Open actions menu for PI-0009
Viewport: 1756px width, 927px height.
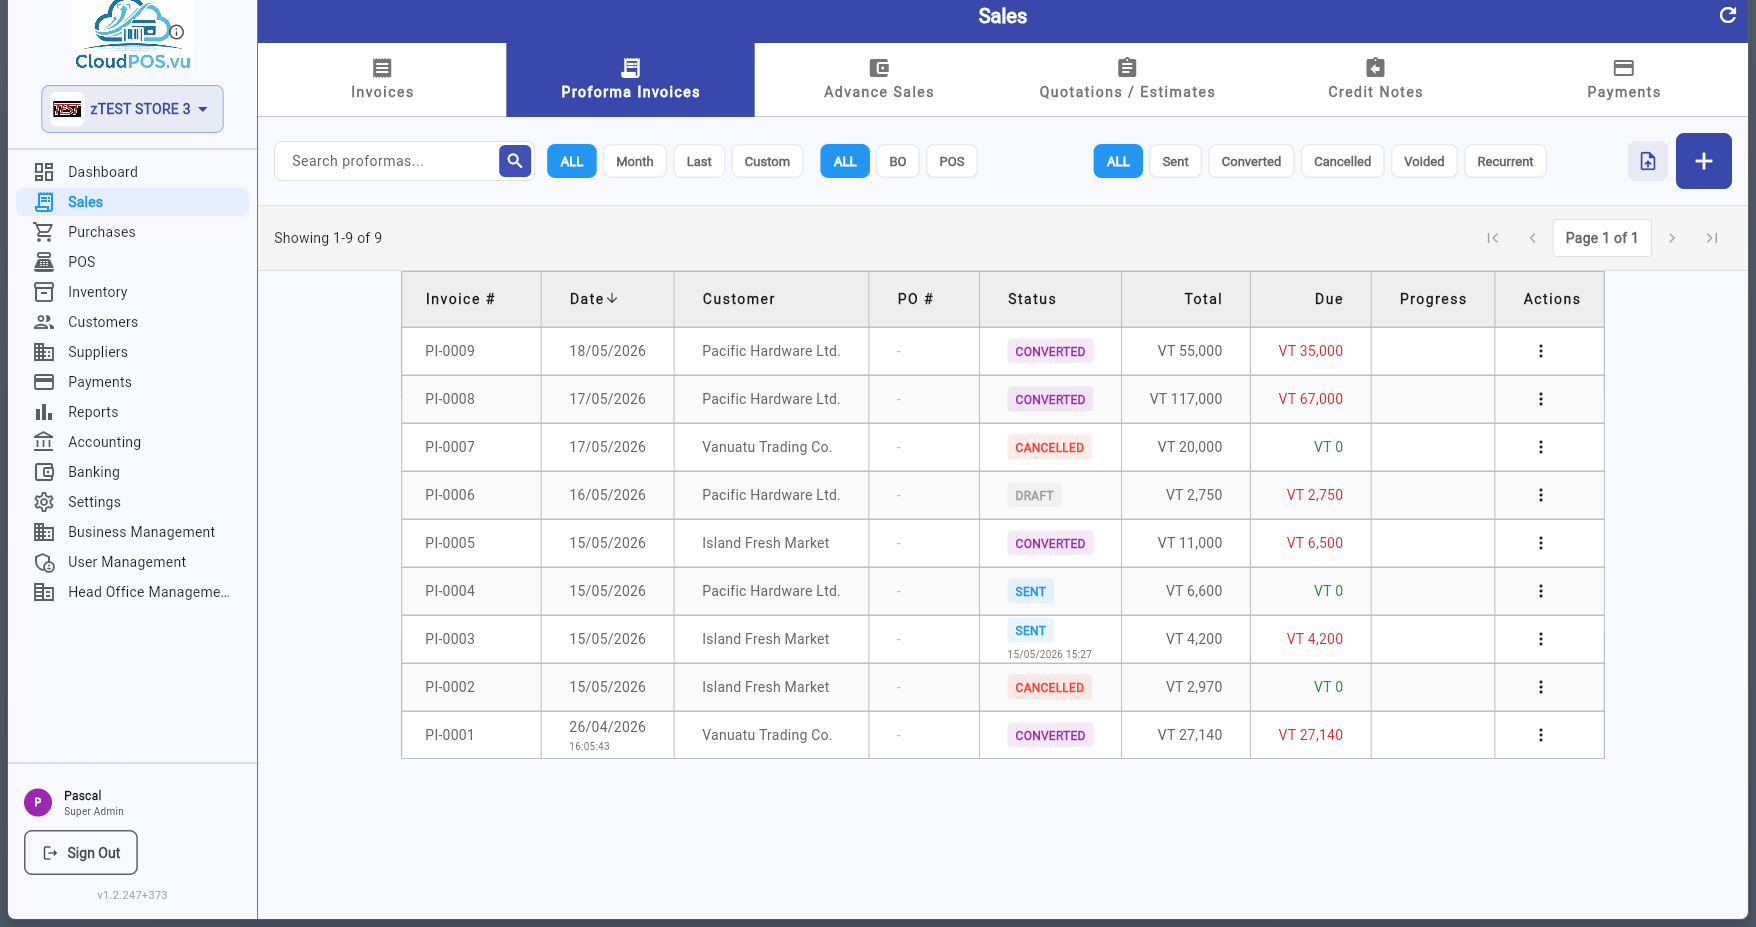click(x=1540, y=351)
